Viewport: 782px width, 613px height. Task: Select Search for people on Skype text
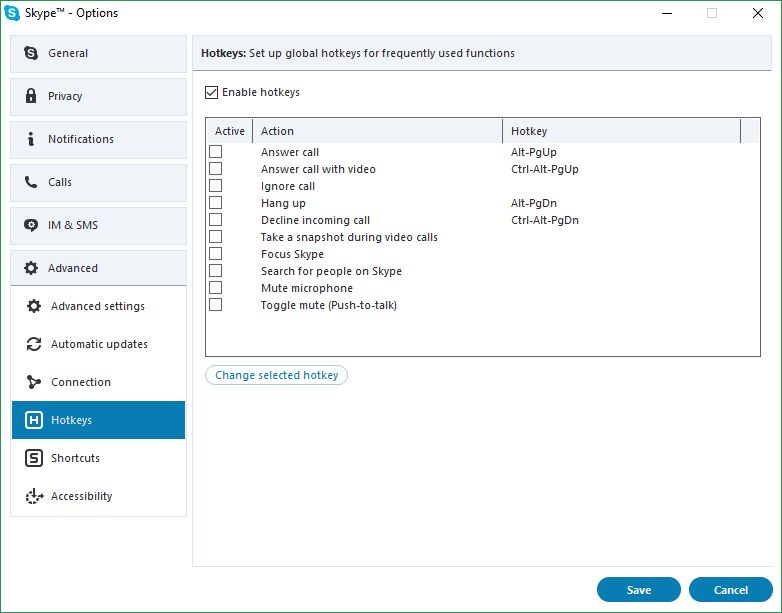click(331, 271)
